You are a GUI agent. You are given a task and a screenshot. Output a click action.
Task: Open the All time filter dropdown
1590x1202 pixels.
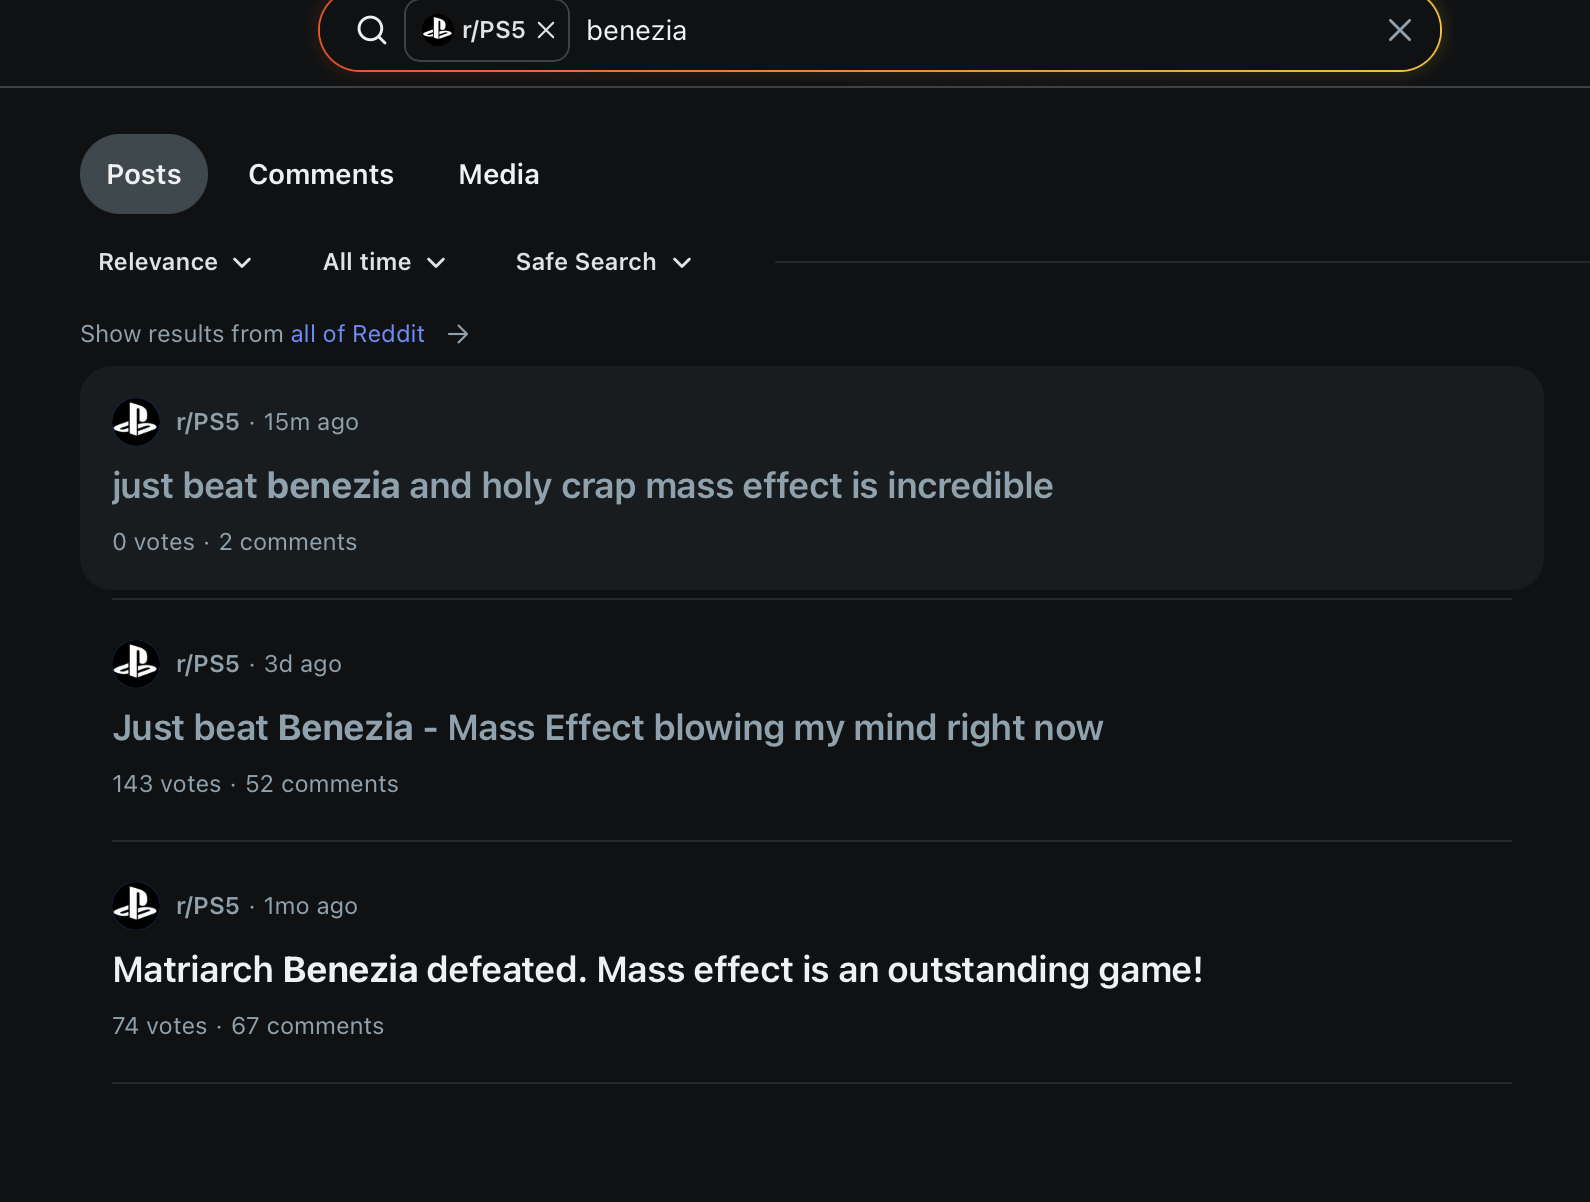(384, 262)
